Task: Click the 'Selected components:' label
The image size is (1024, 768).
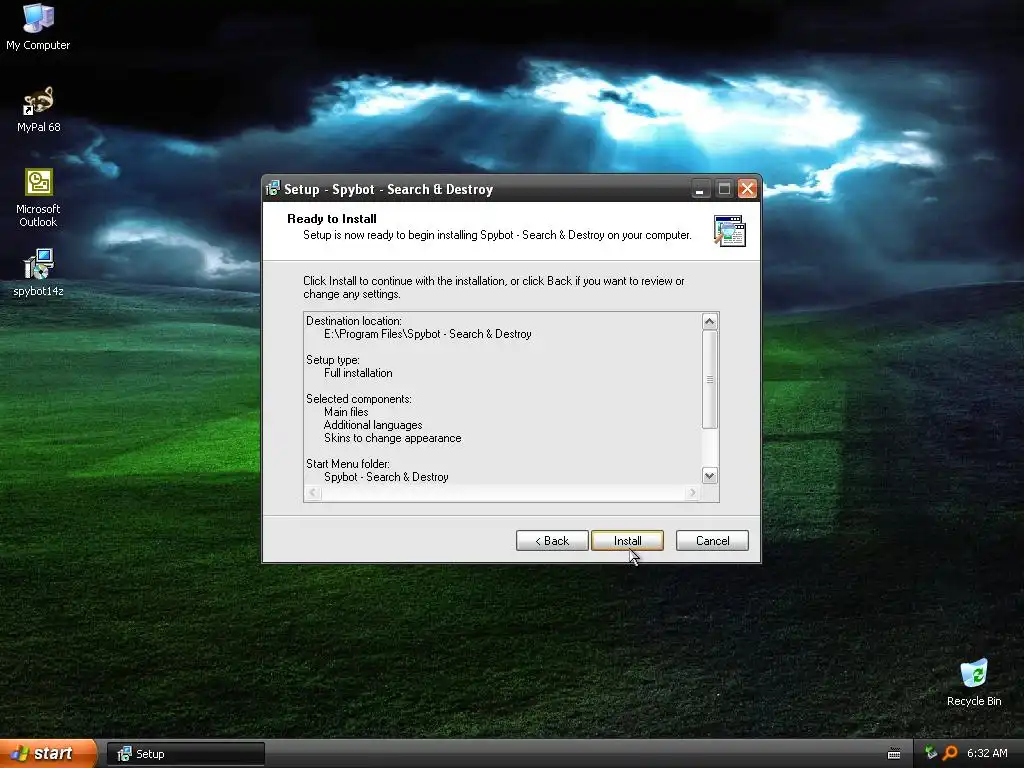Action: [x=359, y=399]
